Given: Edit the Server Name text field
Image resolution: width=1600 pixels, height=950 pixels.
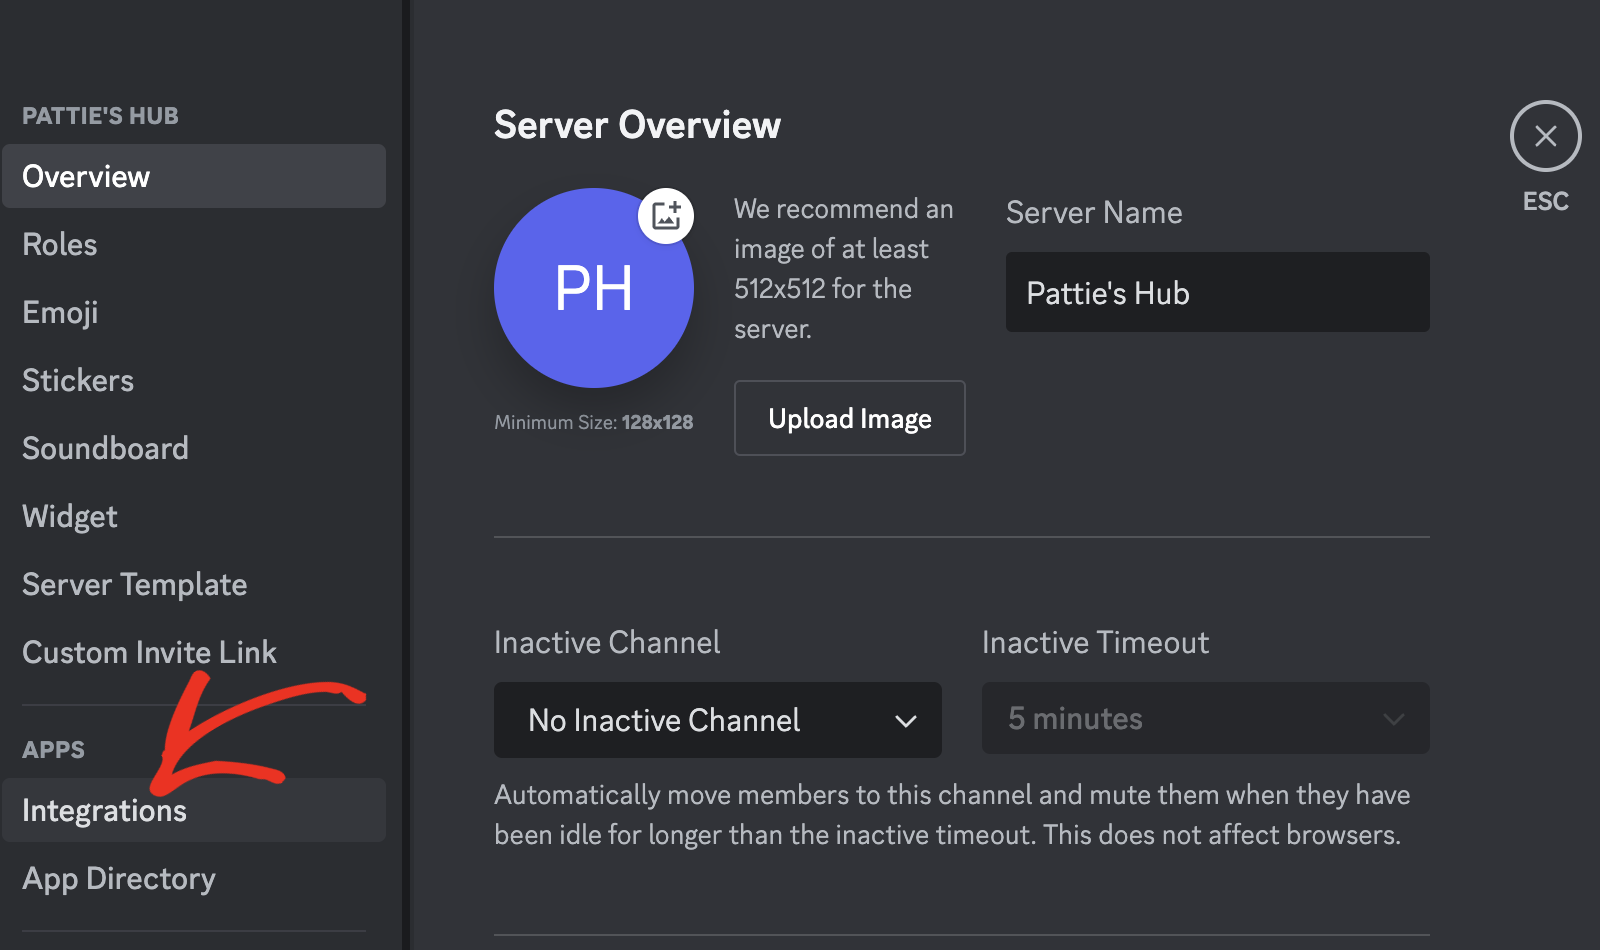Looking at the screenshot, I should click(x=1216, y=293).
